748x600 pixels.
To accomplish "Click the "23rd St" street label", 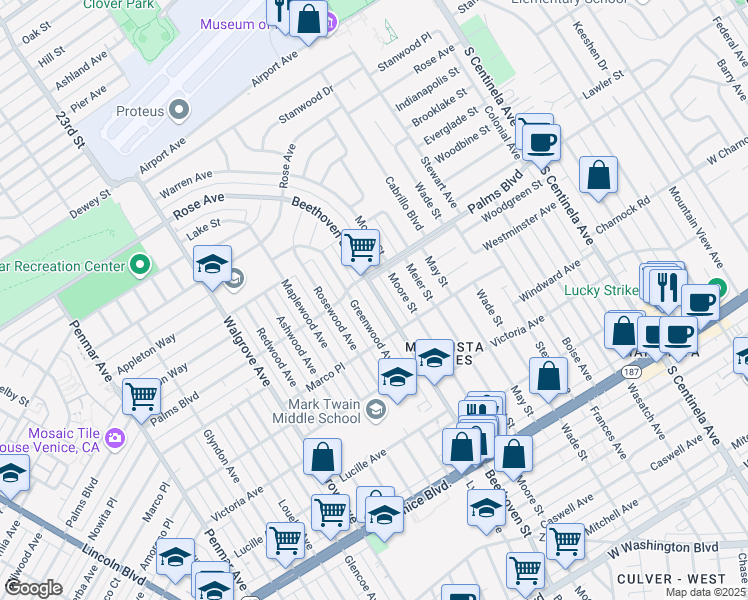I will pyautogui.click(x=70, y=130).
